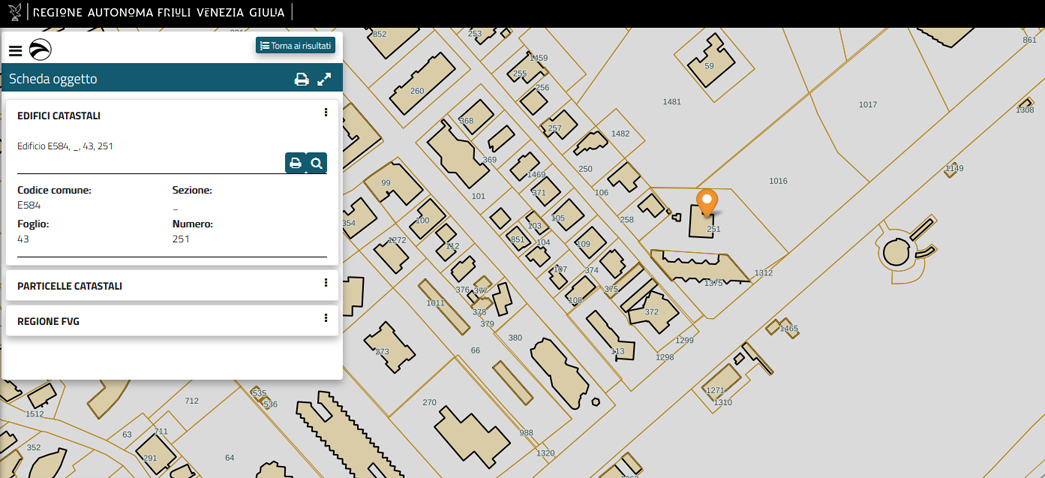Open the hamburger main menu
The width and height of the screenshot is (1045, 478).
15,51
